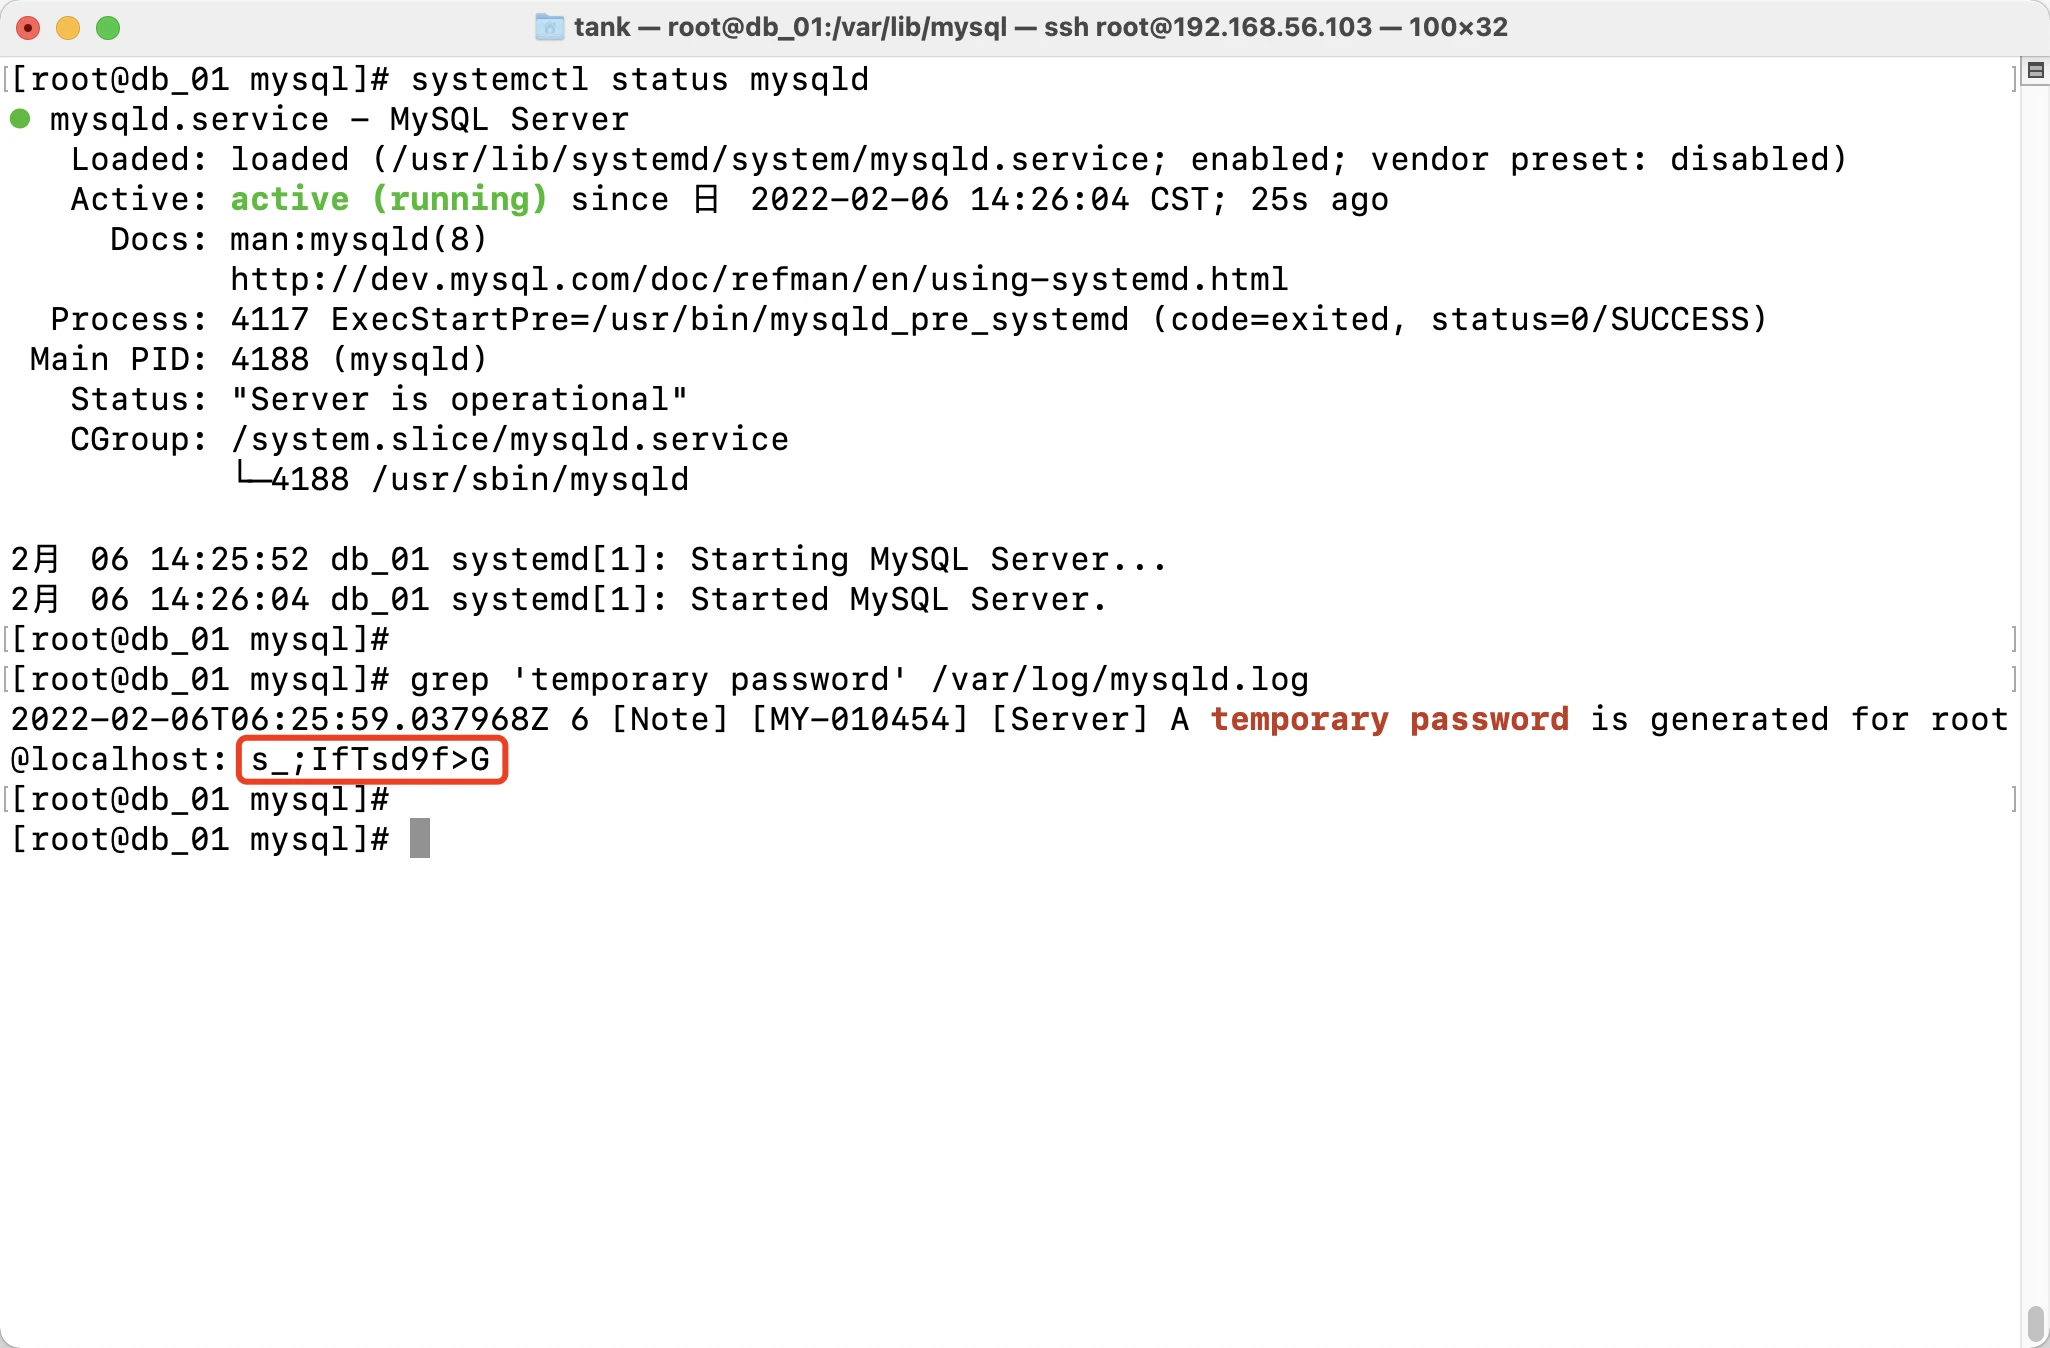This screenshot has width=2050, height=1348.
Task: Click the red close window button
Action: coord(28,28)
